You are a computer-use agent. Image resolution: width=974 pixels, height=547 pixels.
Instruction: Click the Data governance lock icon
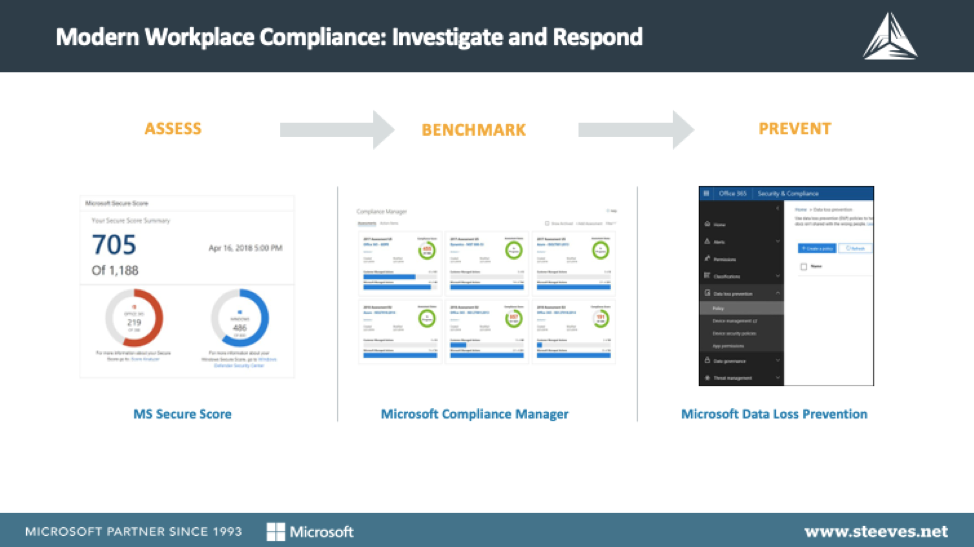coord(708,359)
